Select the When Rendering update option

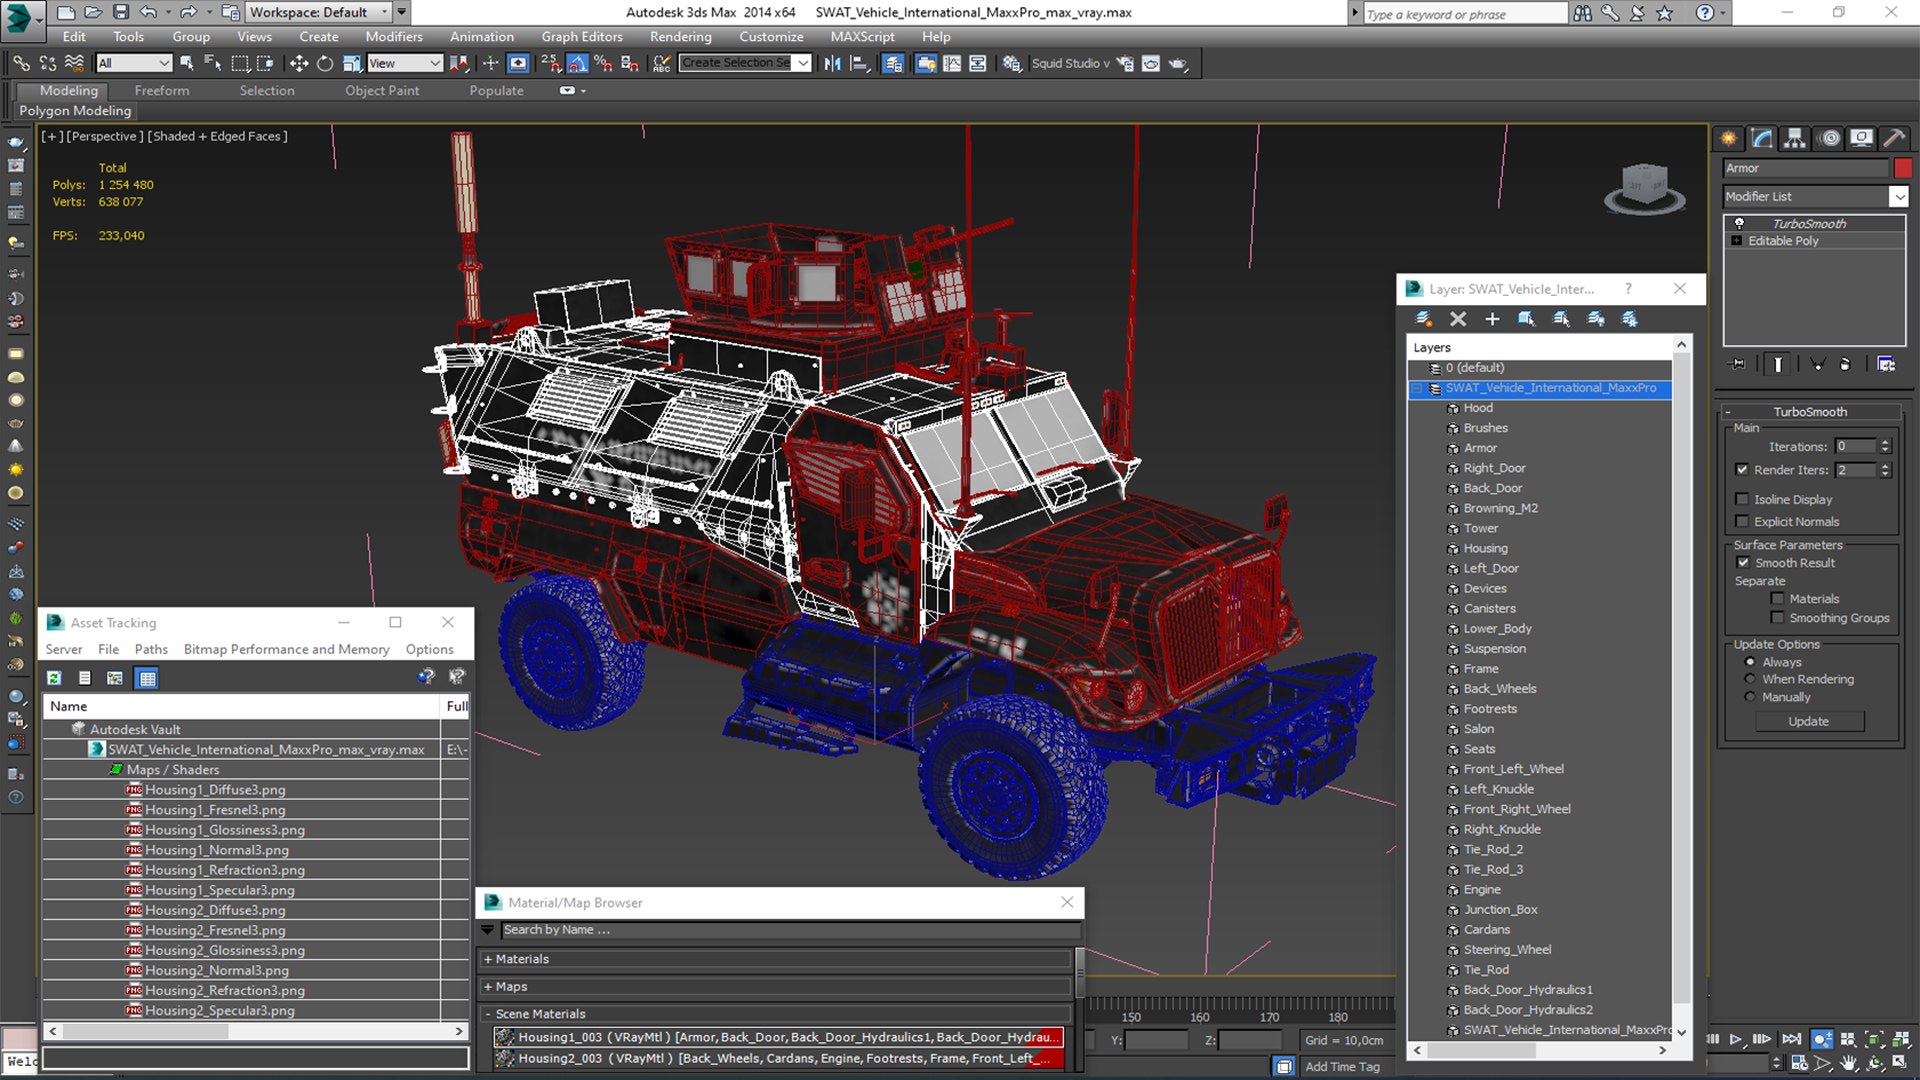tap(1750, 679)
